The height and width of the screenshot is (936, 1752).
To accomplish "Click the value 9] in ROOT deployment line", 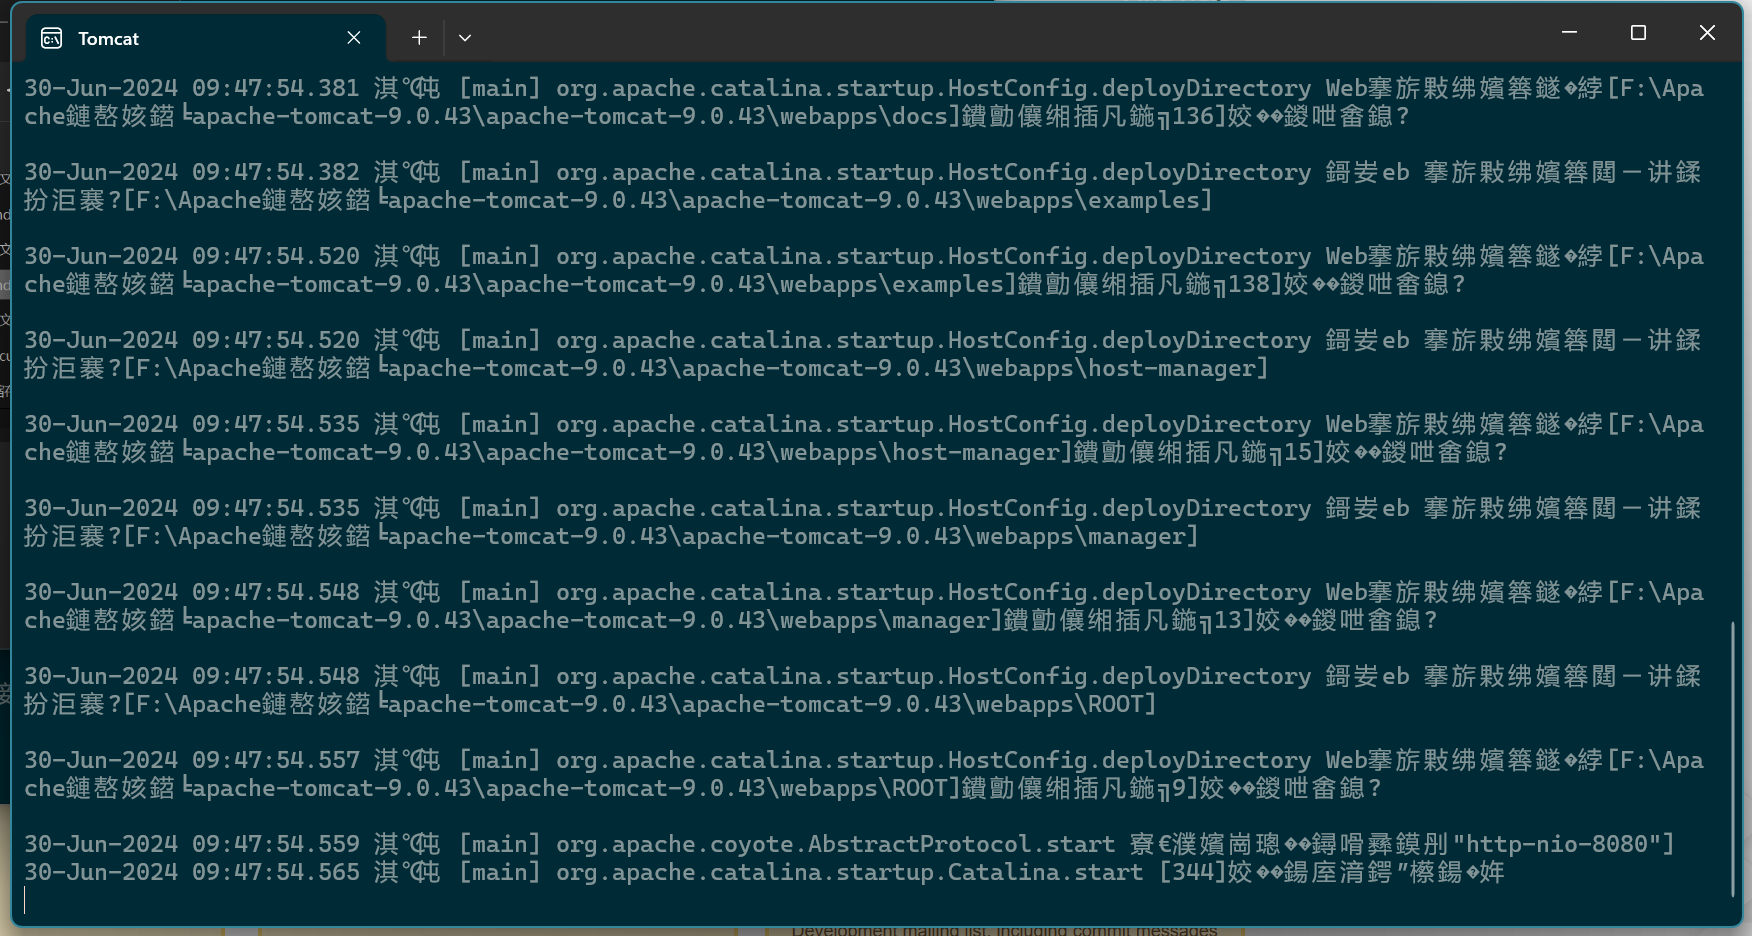I will (x=1185, y=788).
